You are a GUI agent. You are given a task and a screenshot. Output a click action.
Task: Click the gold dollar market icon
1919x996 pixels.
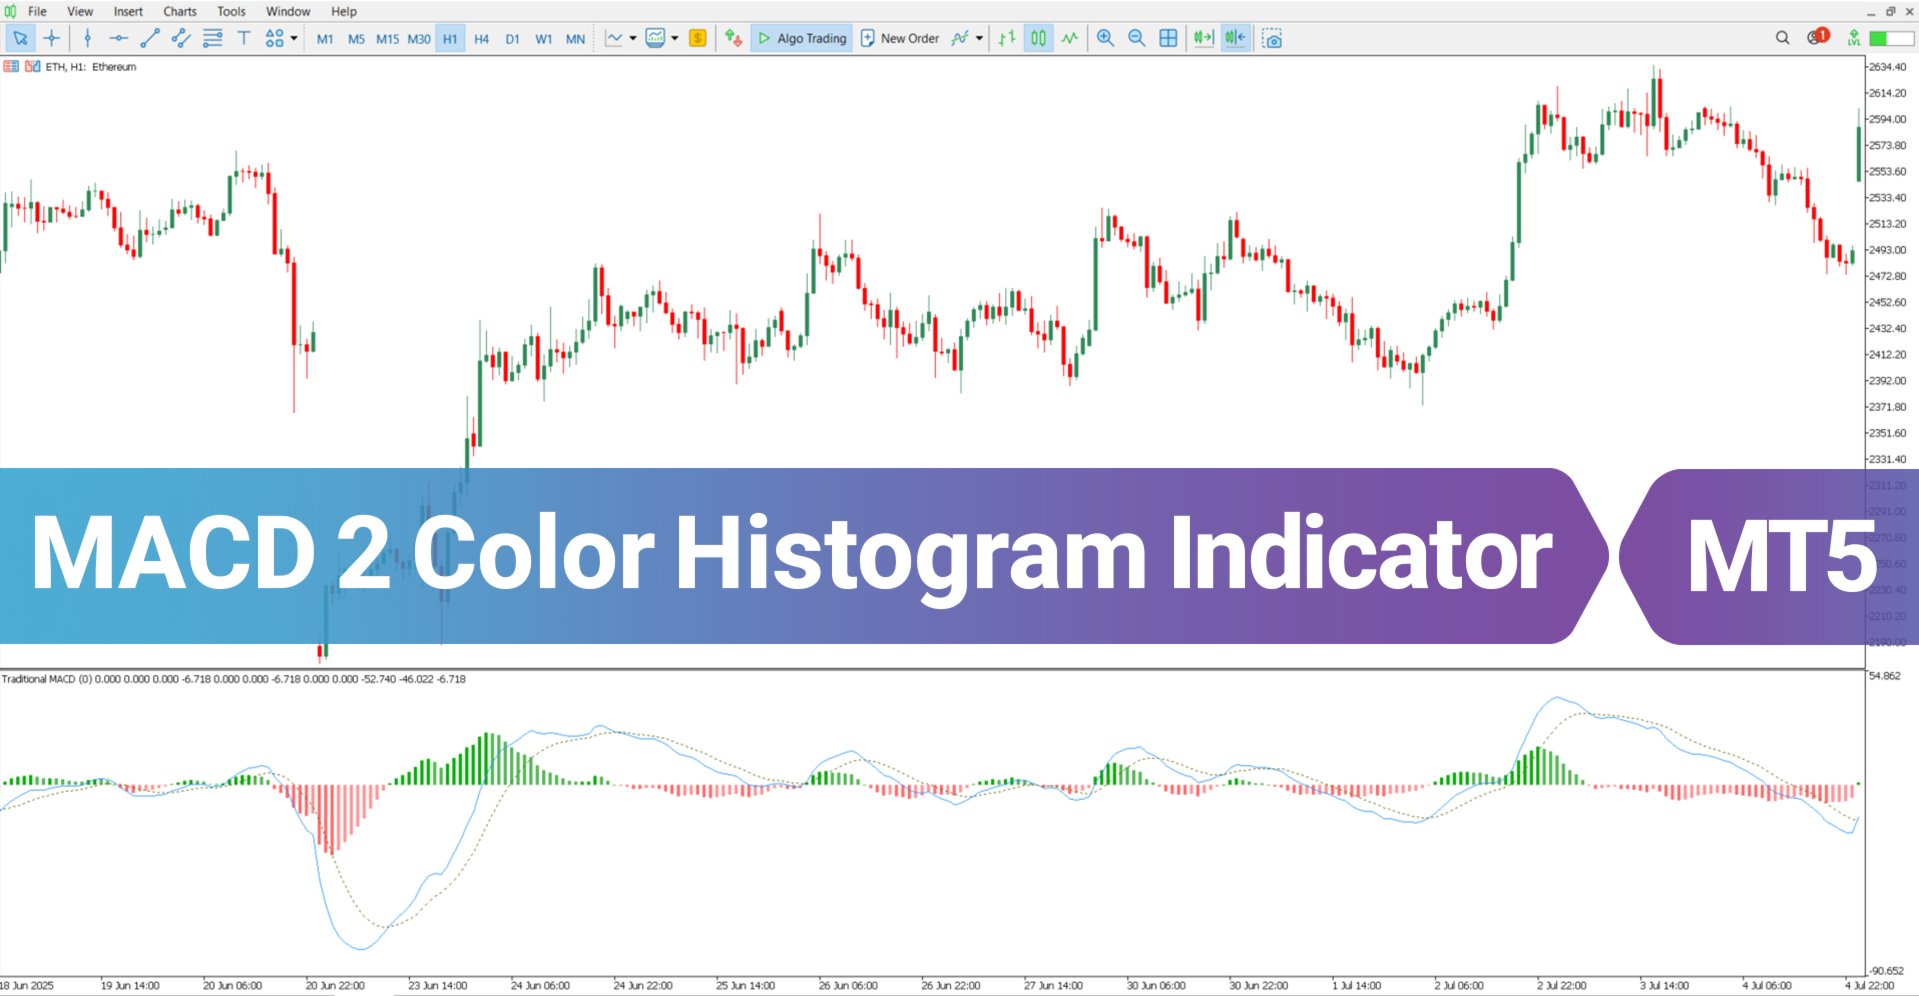point(698,38)
